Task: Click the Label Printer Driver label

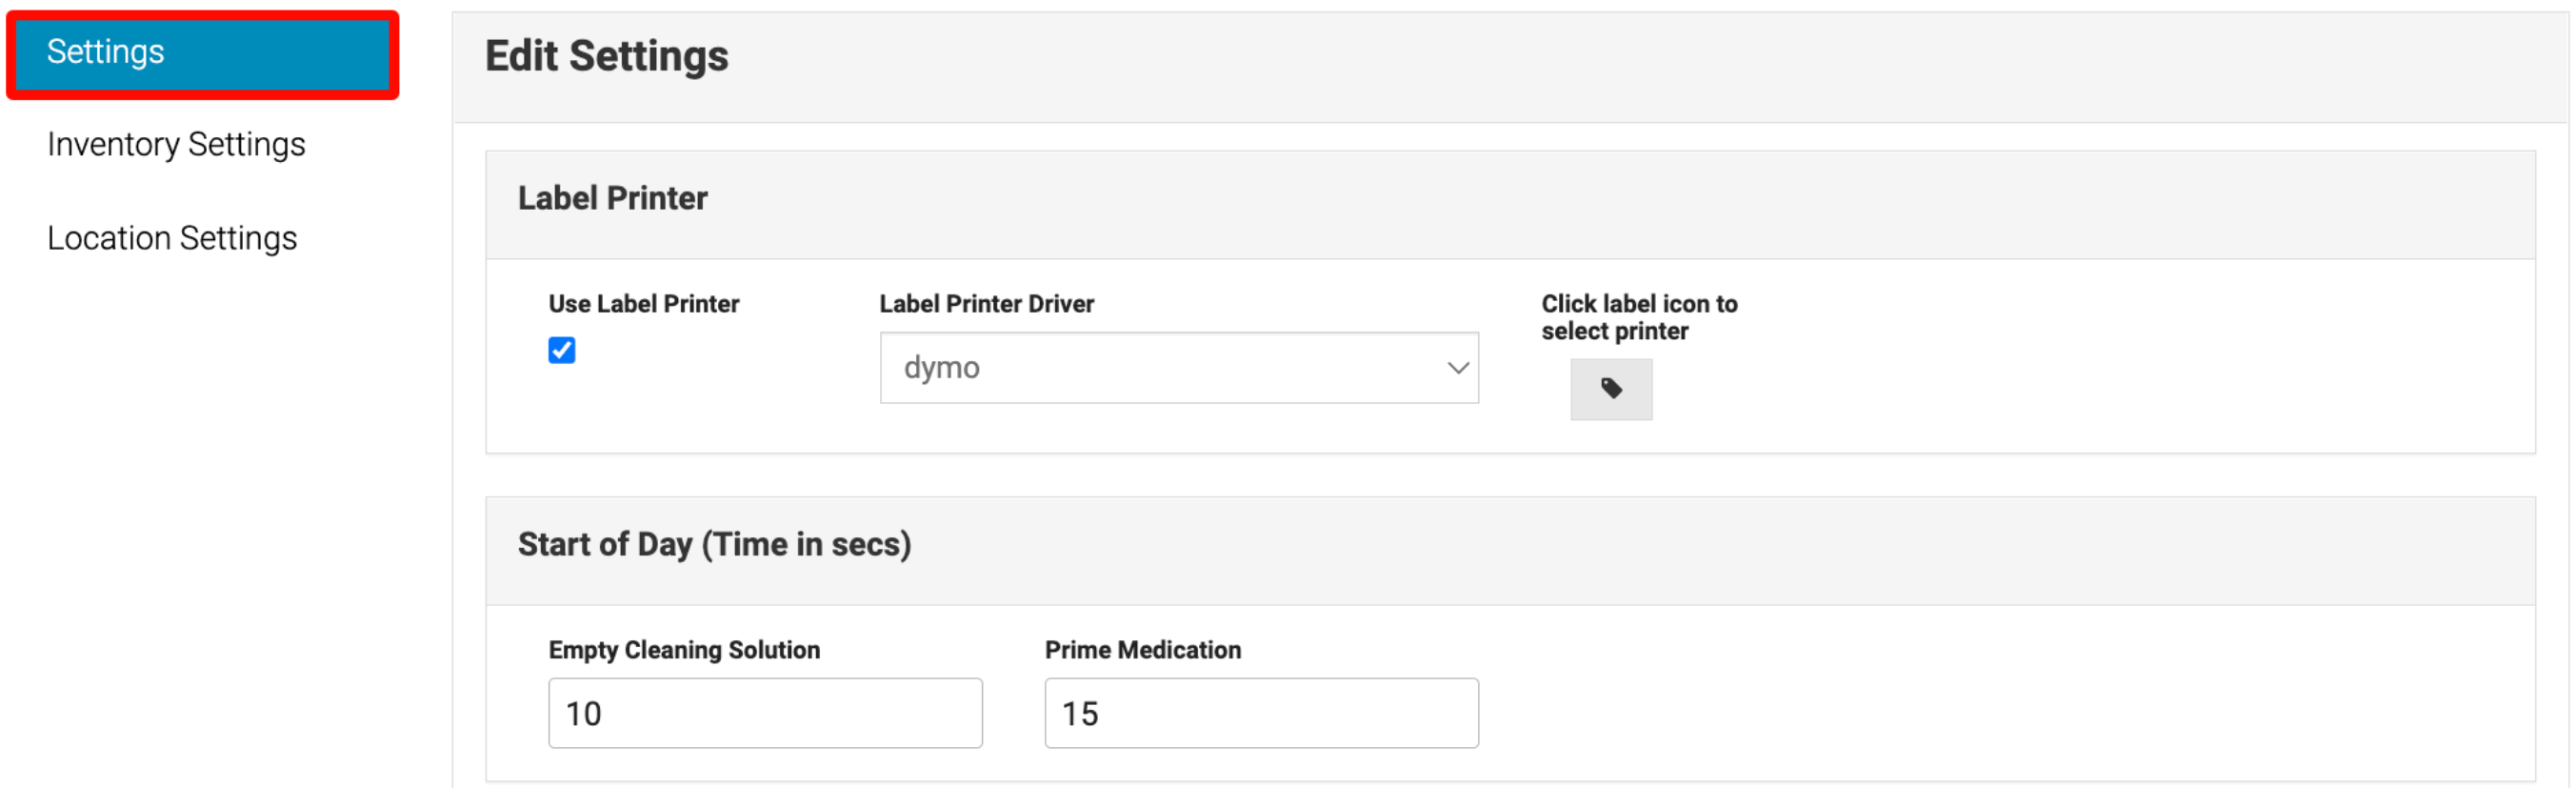Action: [x=986, y=304]
